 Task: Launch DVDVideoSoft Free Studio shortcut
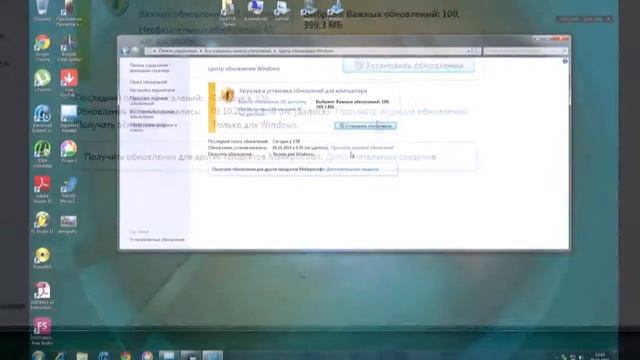coord(42,331)
